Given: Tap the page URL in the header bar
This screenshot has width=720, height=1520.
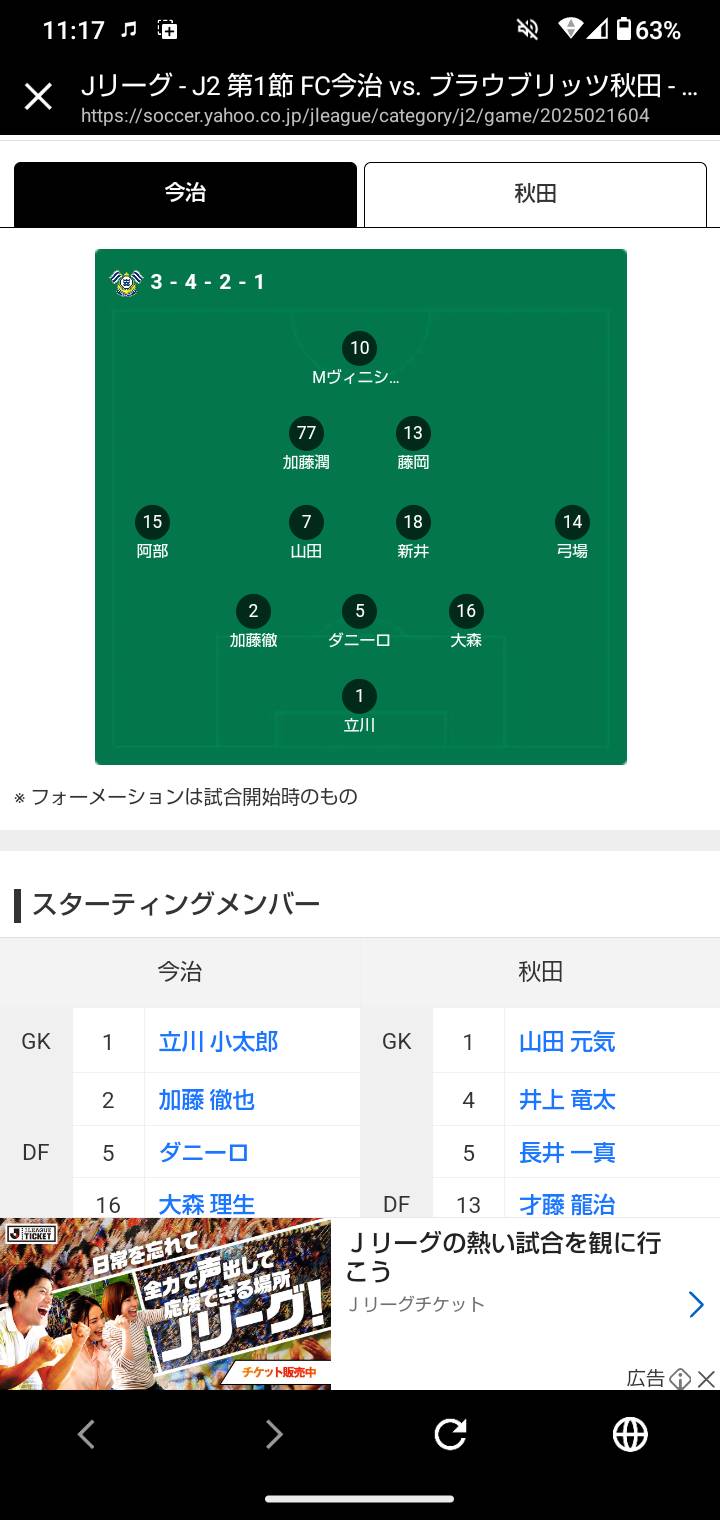Looking at the screenshot, I should point(365,116).
